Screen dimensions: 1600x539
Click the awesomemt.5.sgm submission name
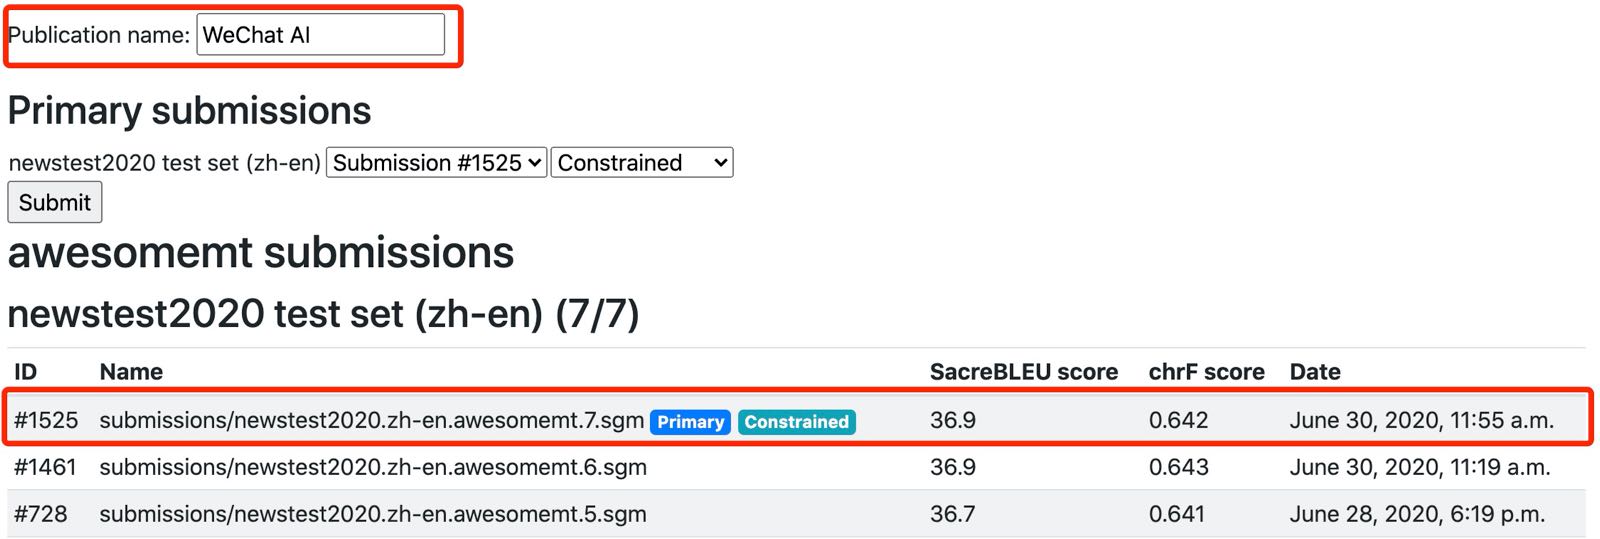click(373, 514)
